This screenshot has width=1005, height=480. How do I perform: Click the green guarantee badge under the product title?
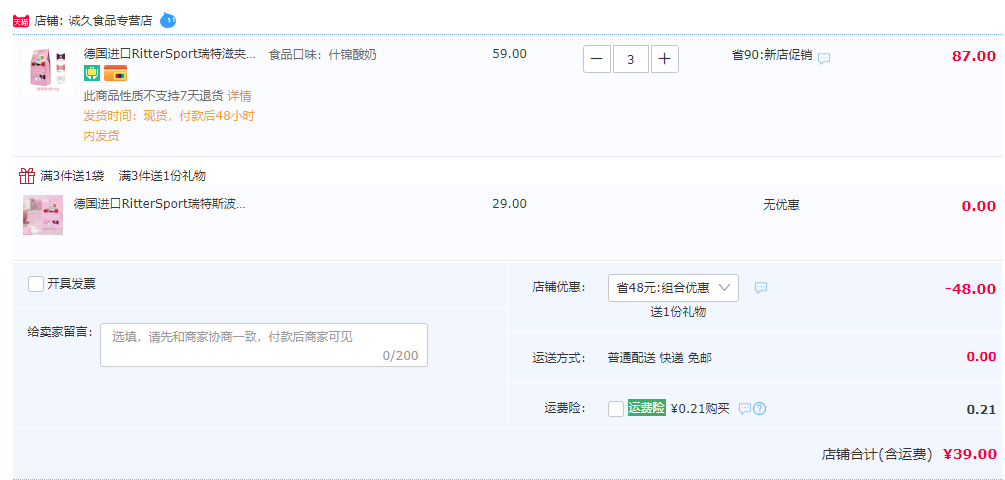point(92,73)
